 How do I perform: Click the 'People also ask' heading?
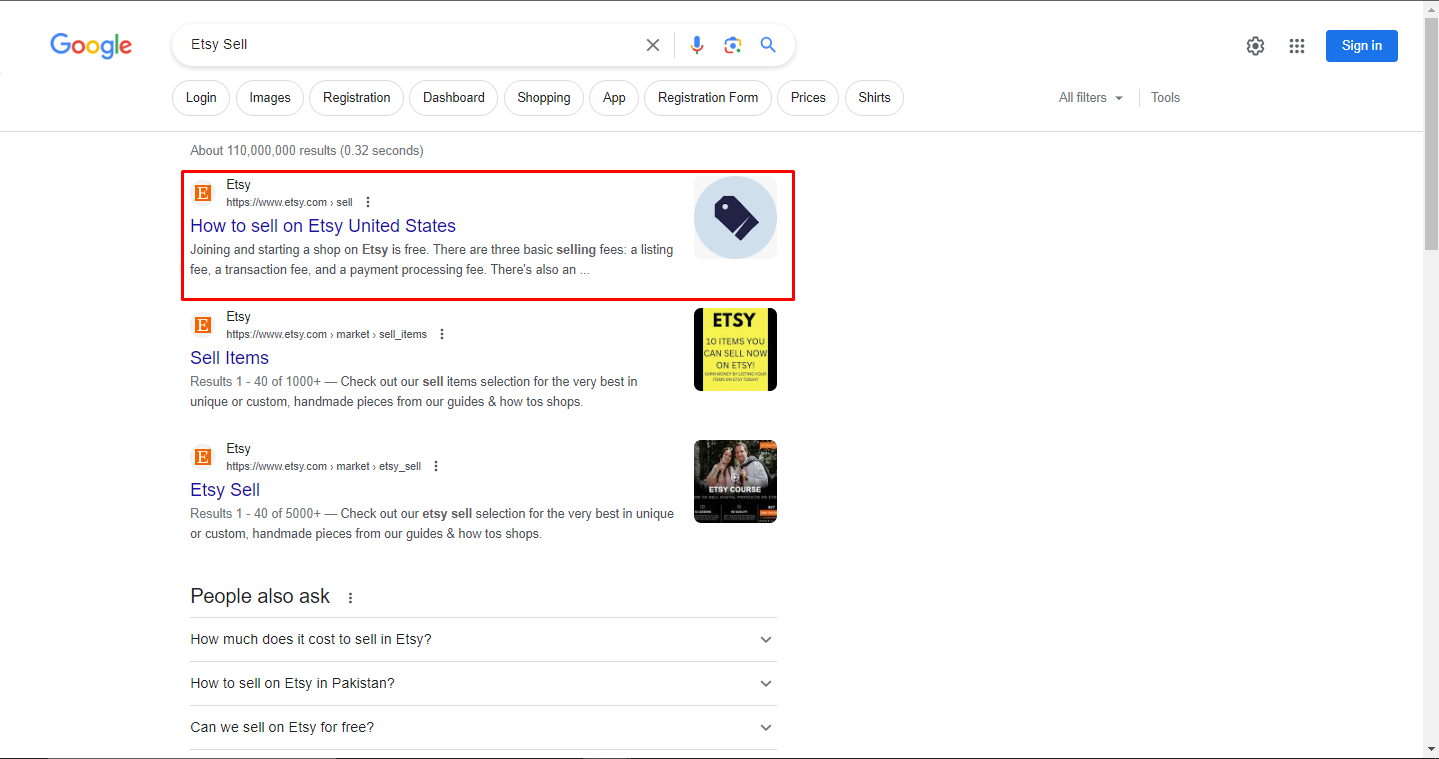pyautogui.click(x=260, y=596)
